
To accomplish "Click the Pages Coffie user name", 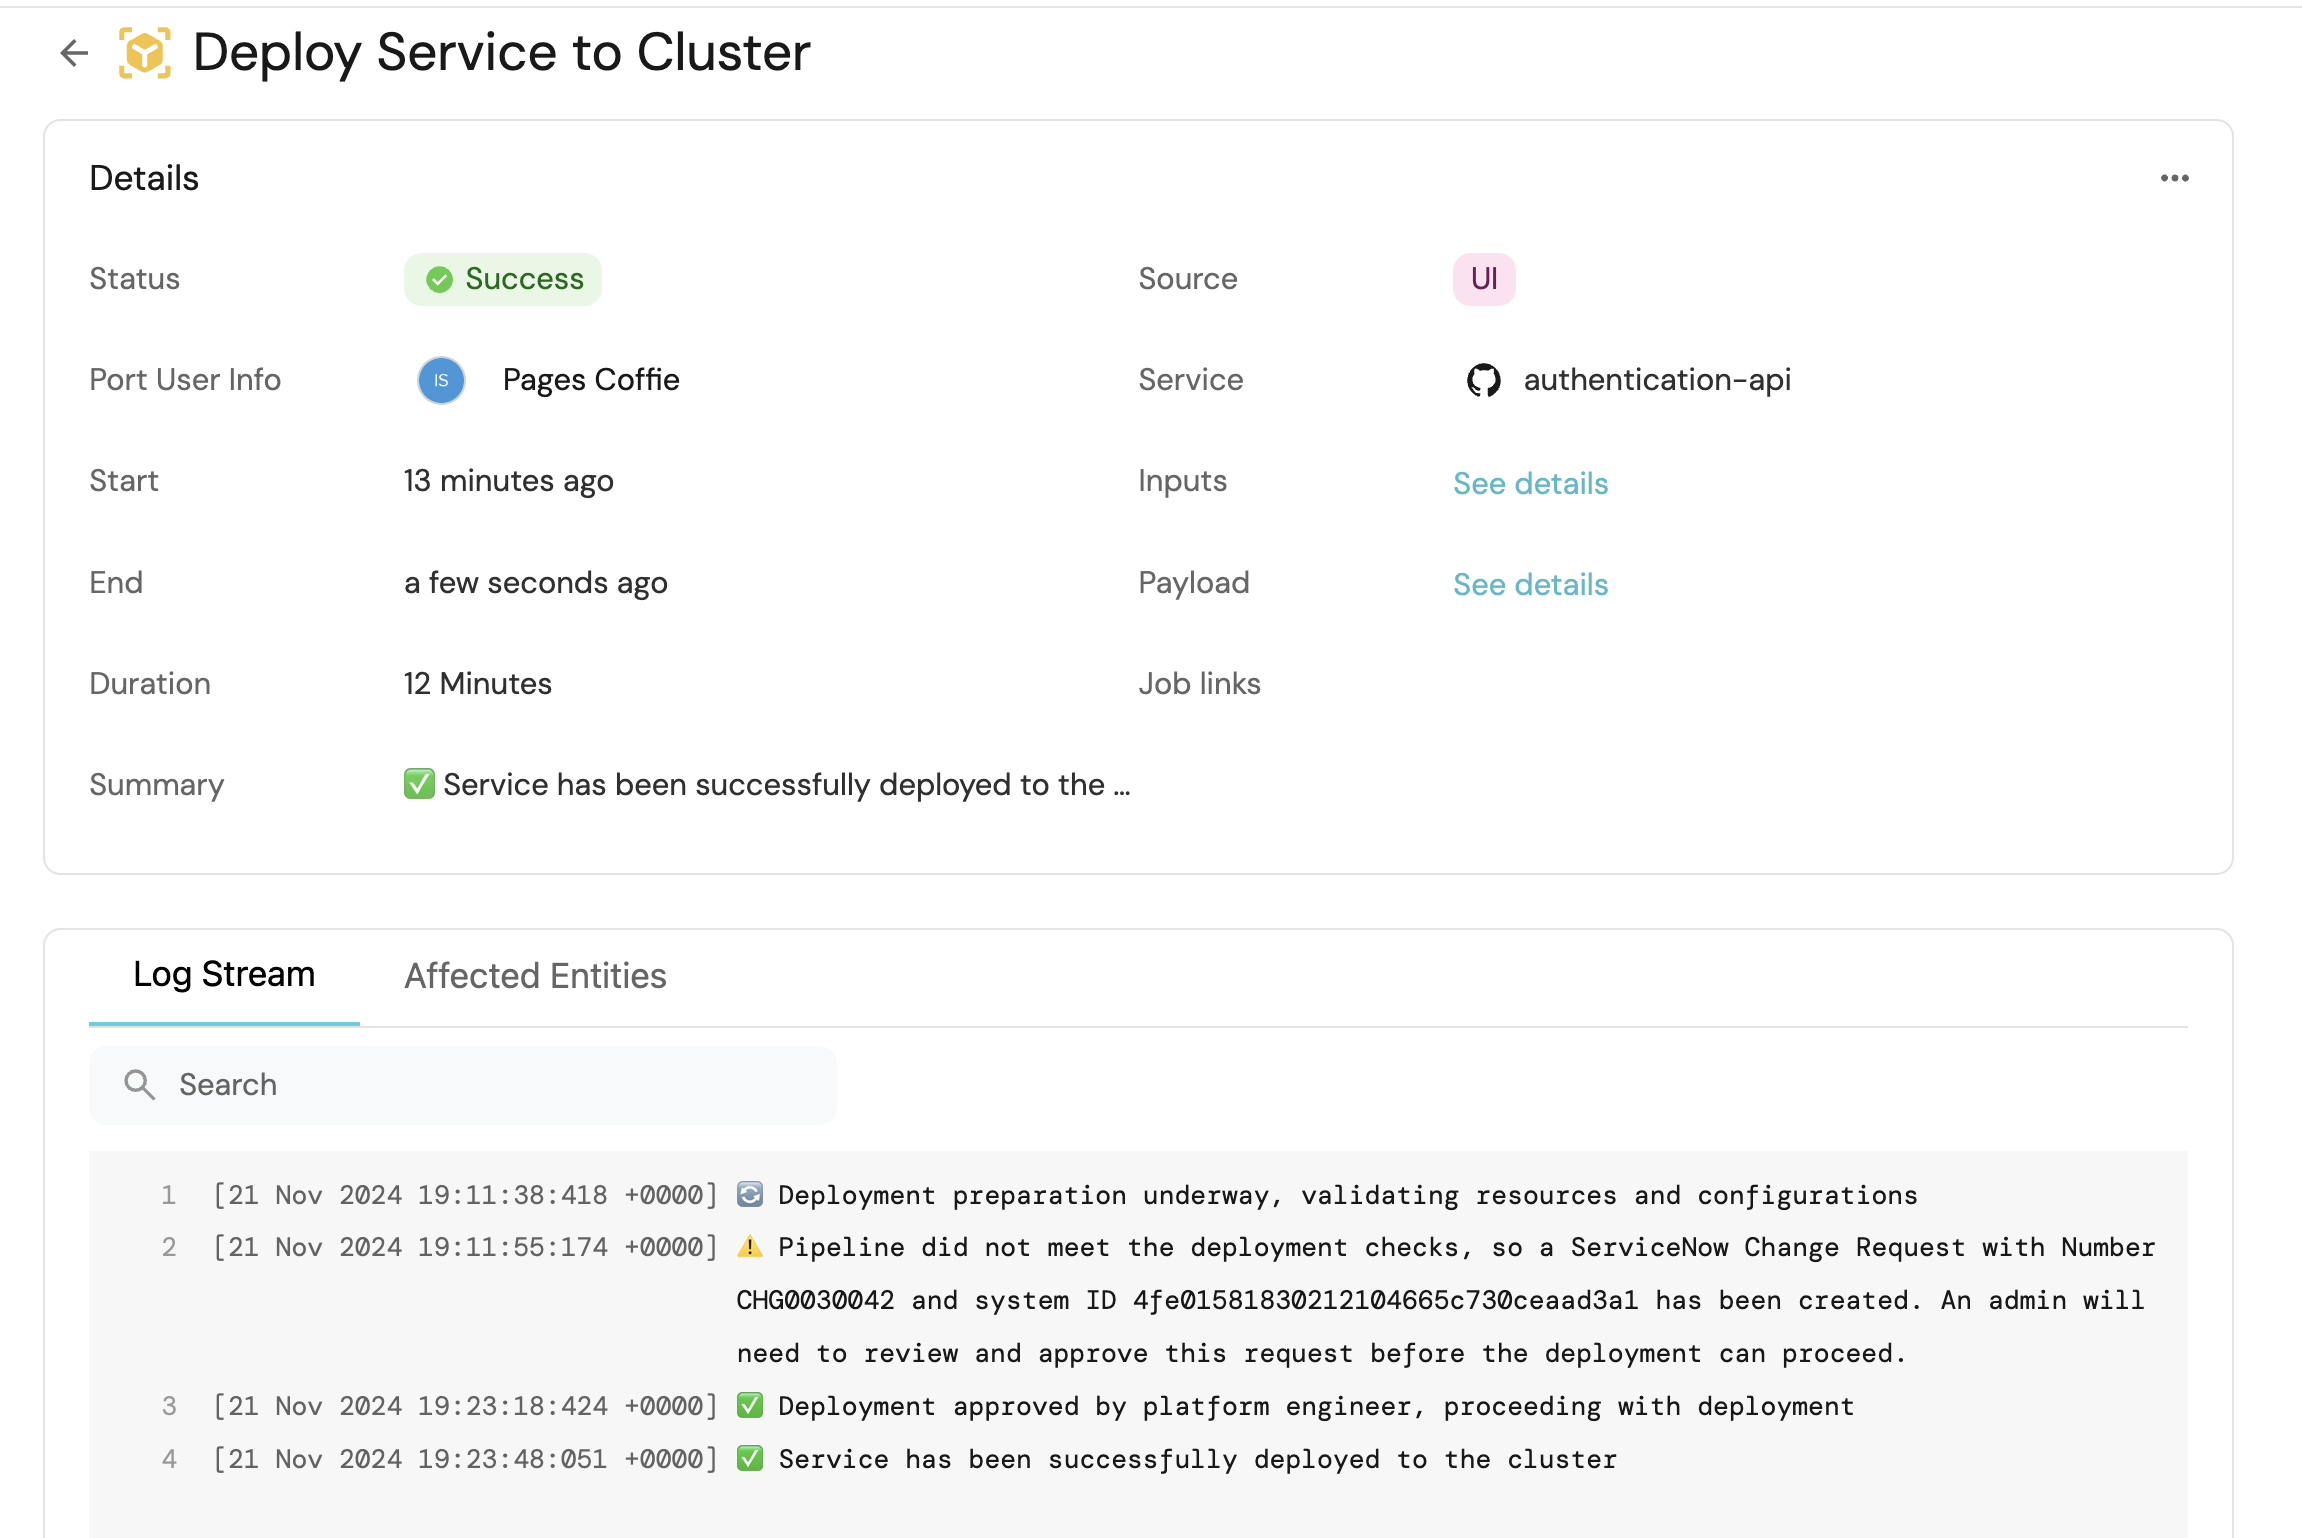I will tap(590, 380).
